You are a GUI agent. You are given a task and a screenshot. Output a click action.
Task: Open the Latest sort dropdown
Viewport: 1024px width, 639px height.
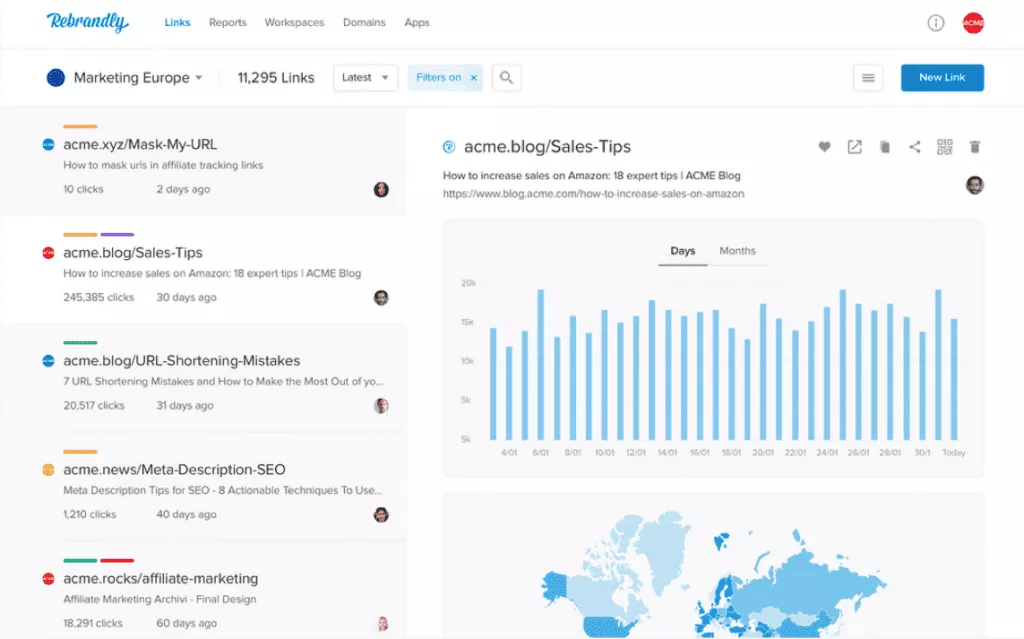point(365,78)
